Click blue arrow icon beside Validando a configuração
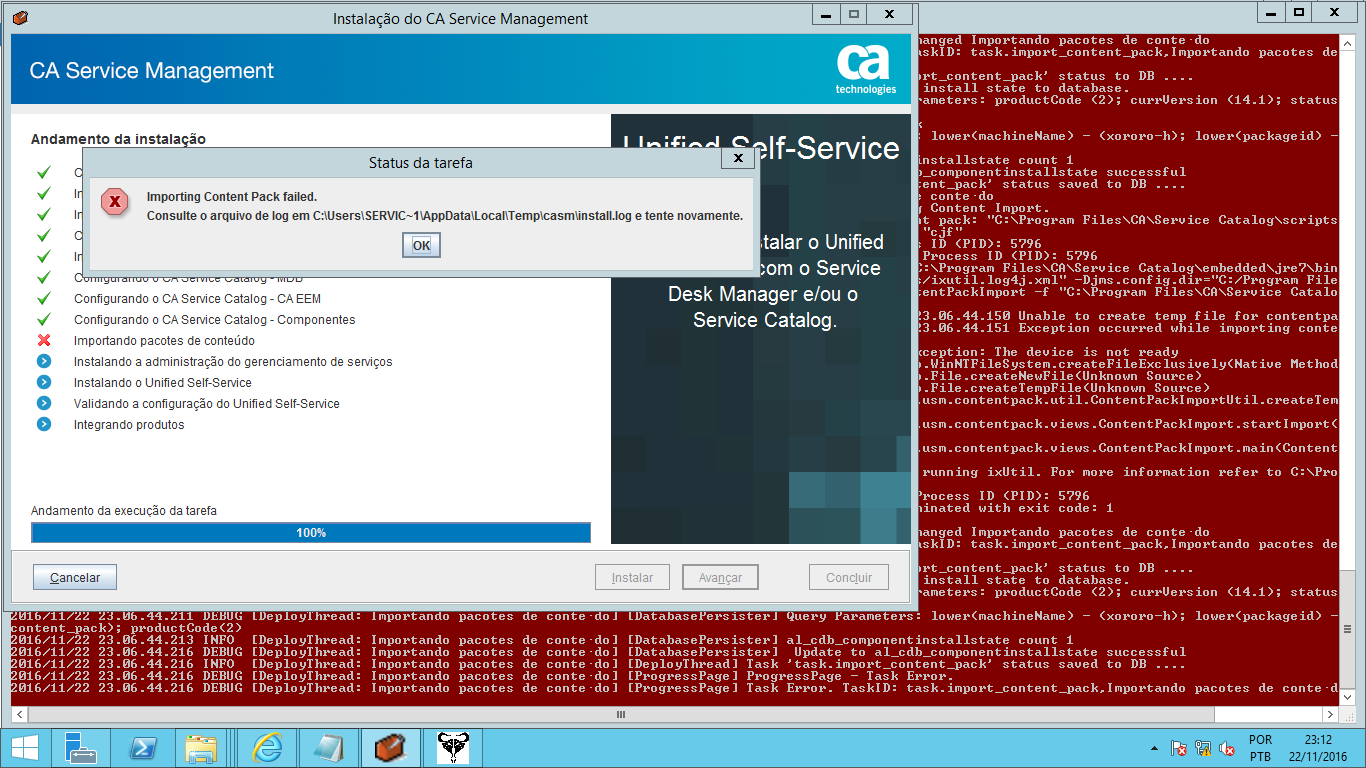Viewport: 1366px width, 768px height. (x=44, y=404)
